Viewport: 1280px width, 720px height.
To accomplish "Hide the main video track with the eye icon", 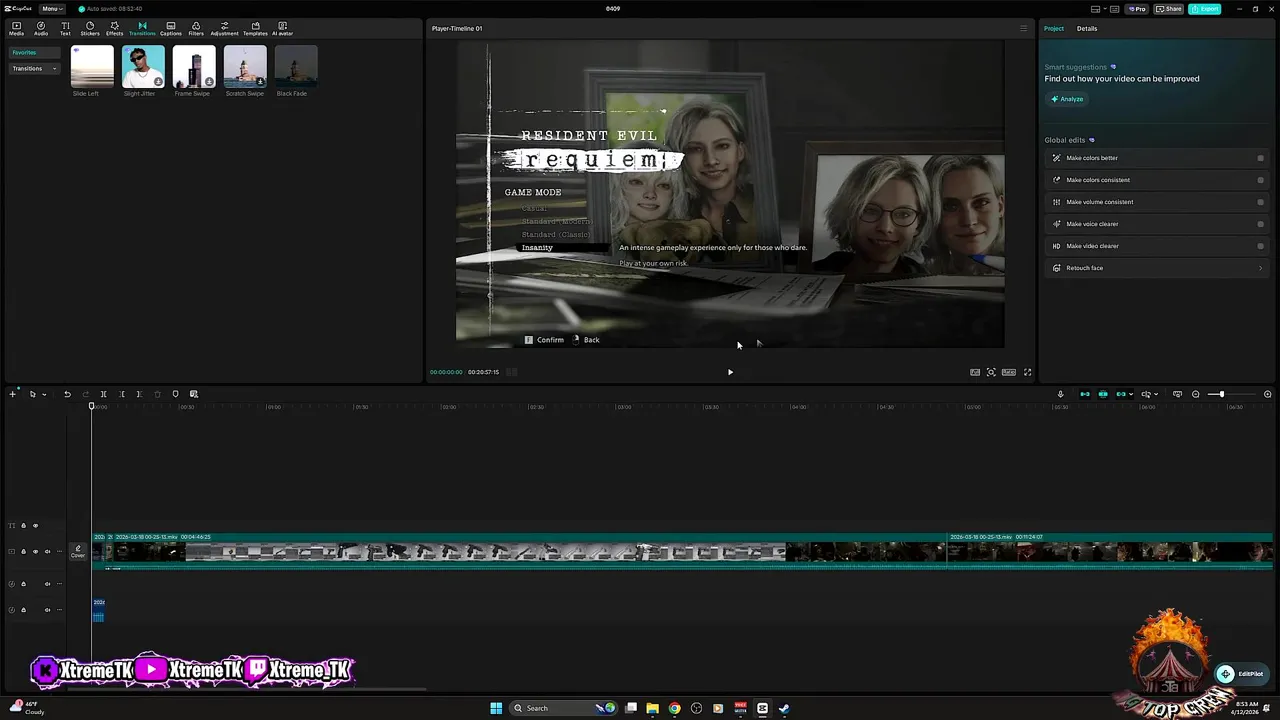I will 35,552.
